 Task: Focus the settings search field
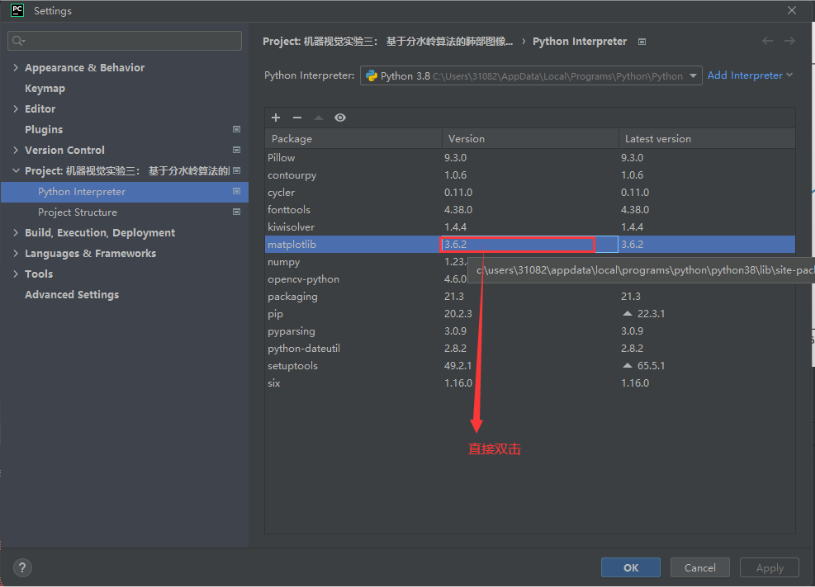[125, 41]
